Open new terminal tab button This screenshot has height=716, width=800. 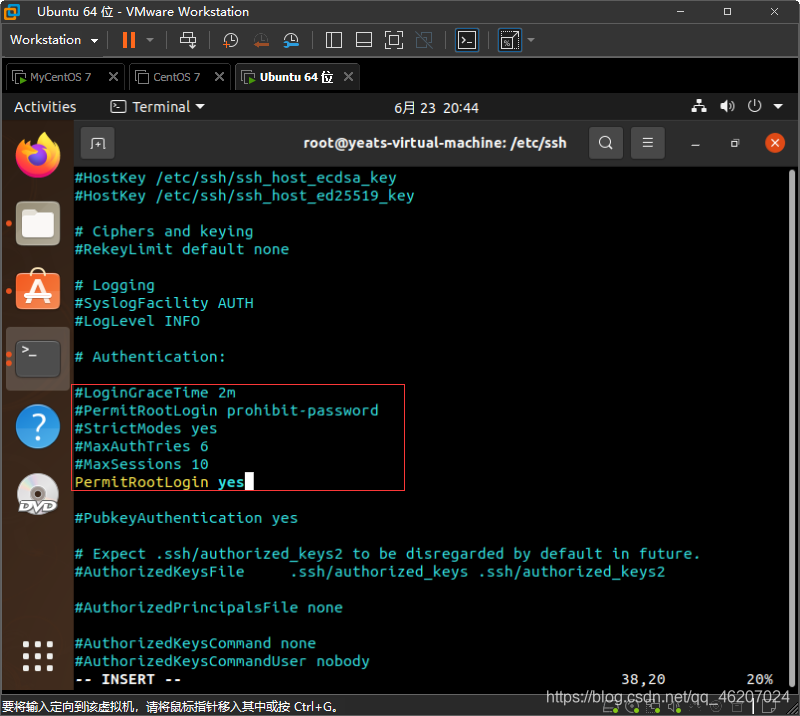click(97, 143)
